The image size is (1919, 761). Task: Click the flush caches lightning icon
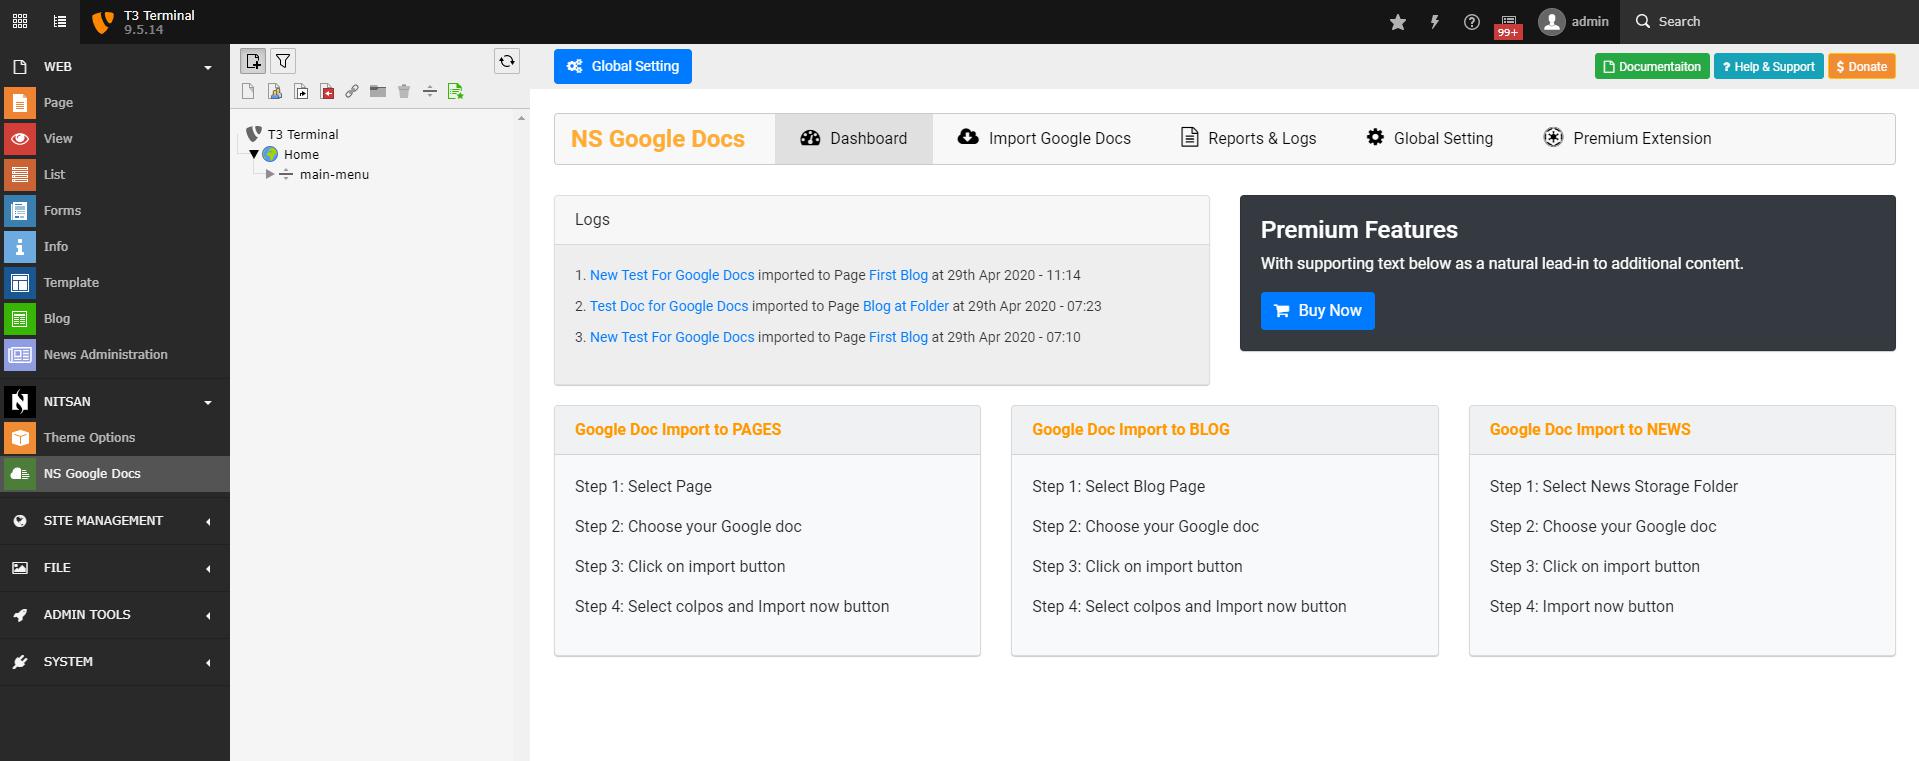pyautogui.click(x=1435, y=22)
